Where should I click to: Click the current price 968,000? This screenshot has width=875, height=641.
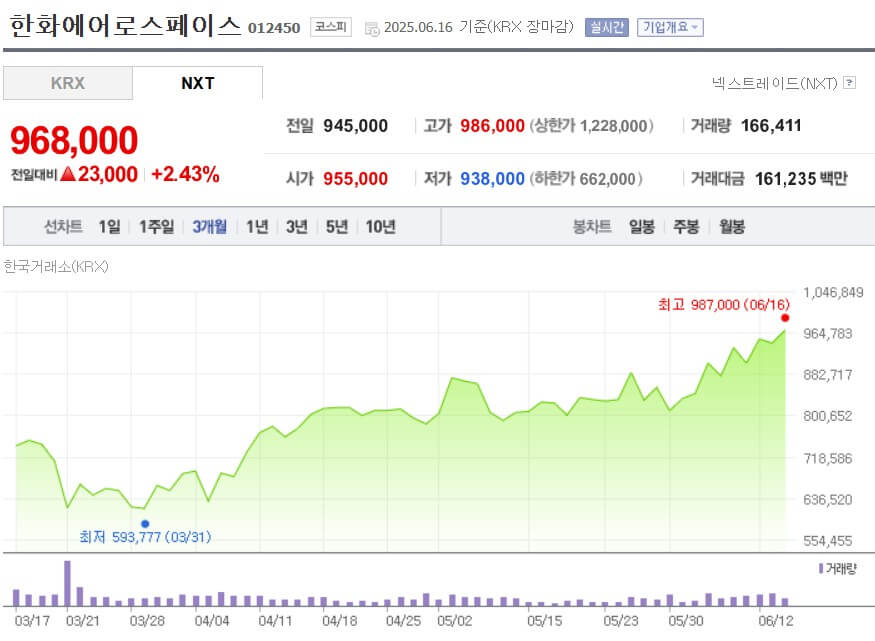pos(74,140)
